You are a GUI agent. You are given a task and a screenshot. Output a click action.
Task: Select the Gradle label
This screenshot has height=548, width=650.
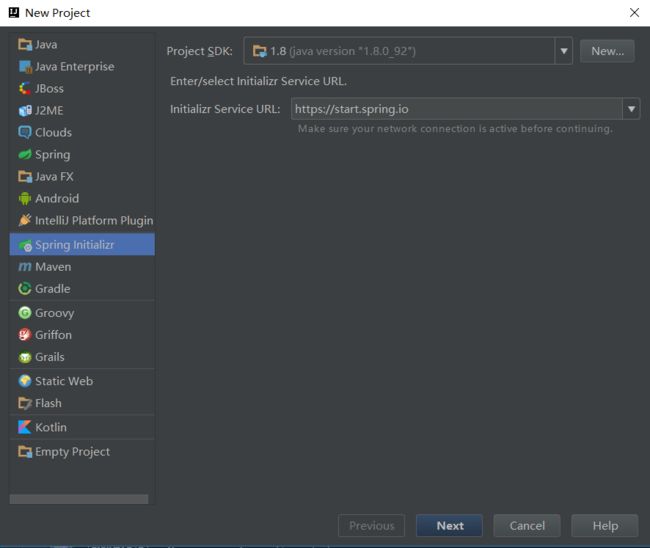(x=53, y=289)
